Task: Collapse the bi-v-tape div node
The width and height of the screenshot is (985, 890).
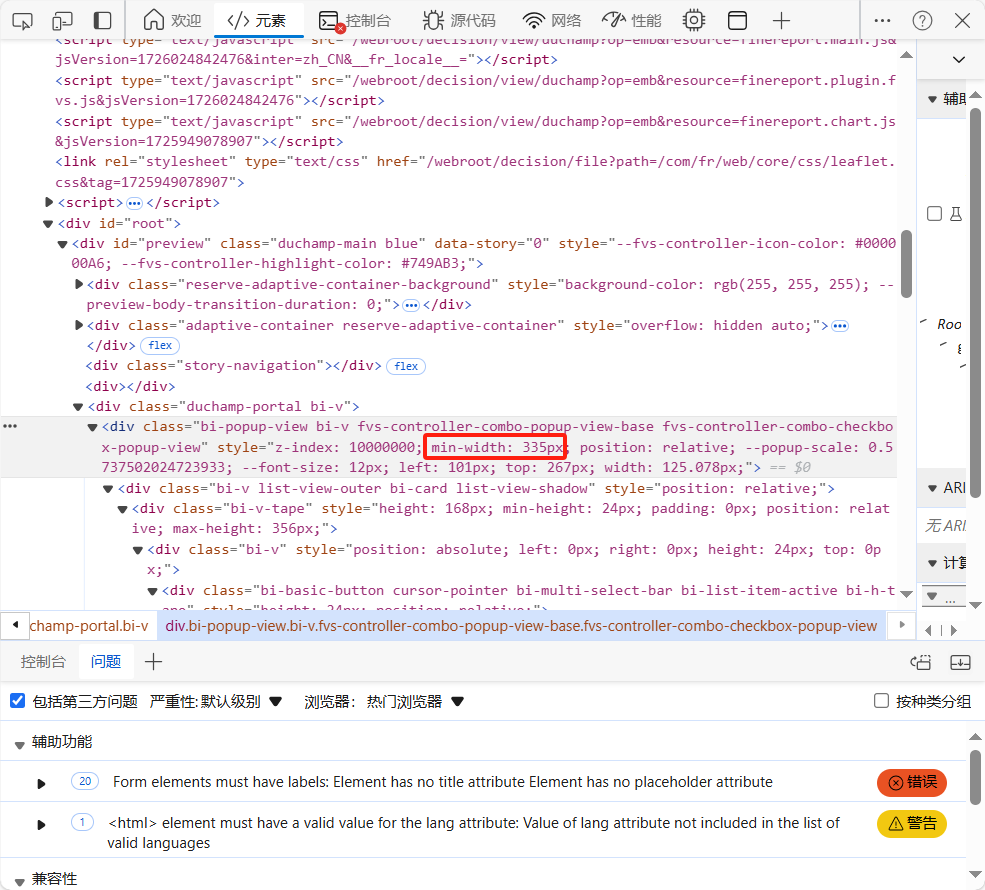Action: click(122, 509)
